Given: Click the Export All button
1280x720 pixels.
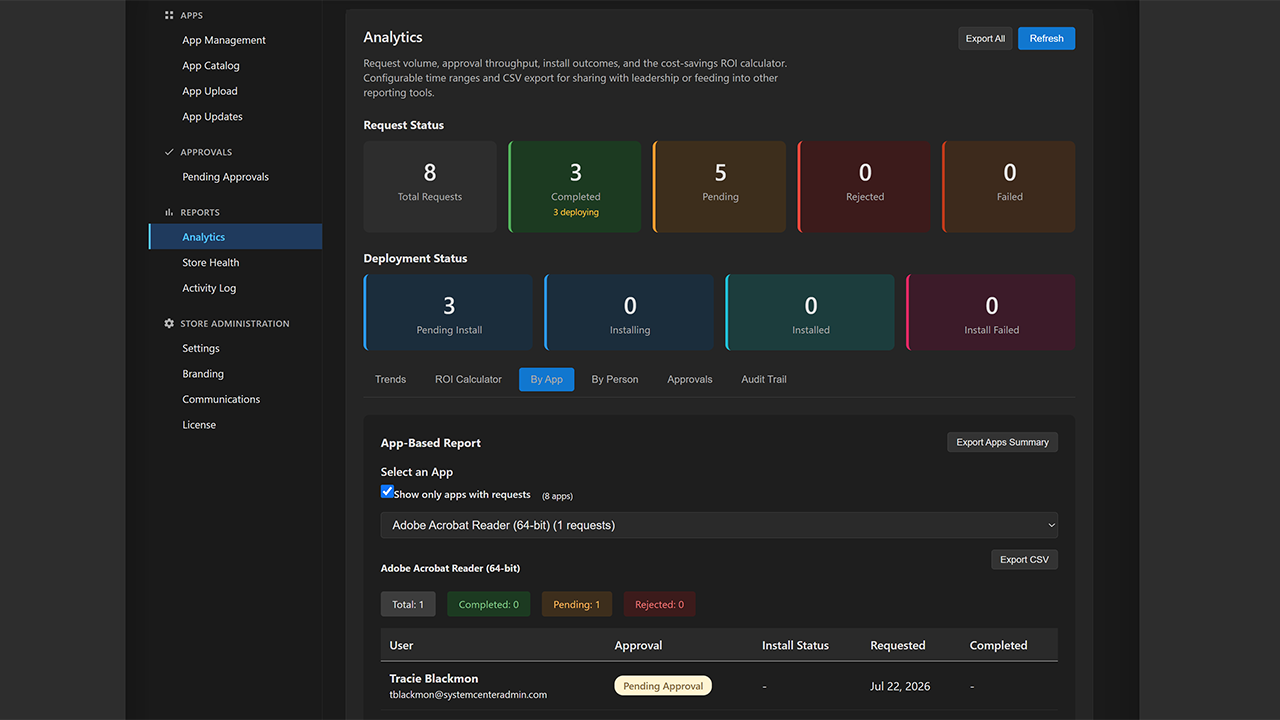Looking at the screenshot, I should (985, 38).
